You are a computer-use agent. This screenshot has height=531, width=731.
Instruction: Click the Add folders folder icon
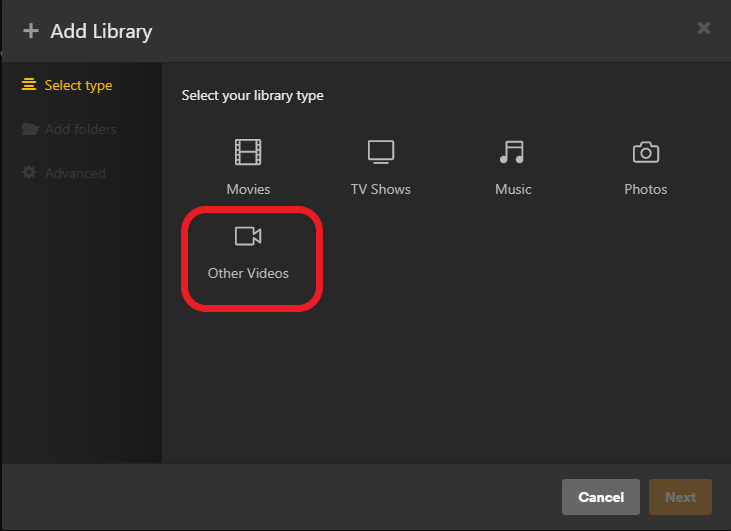click(x=30, y=129)
